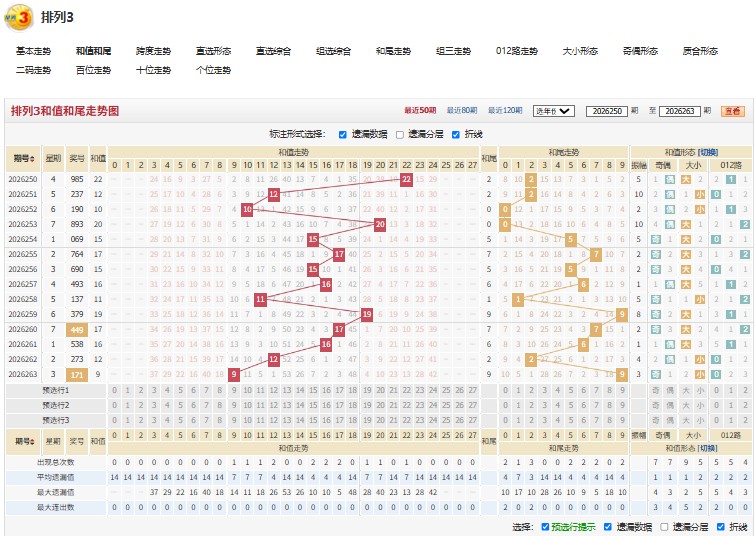
Task: Select number 20 in 预选行2 row
Action: (380, 405)
